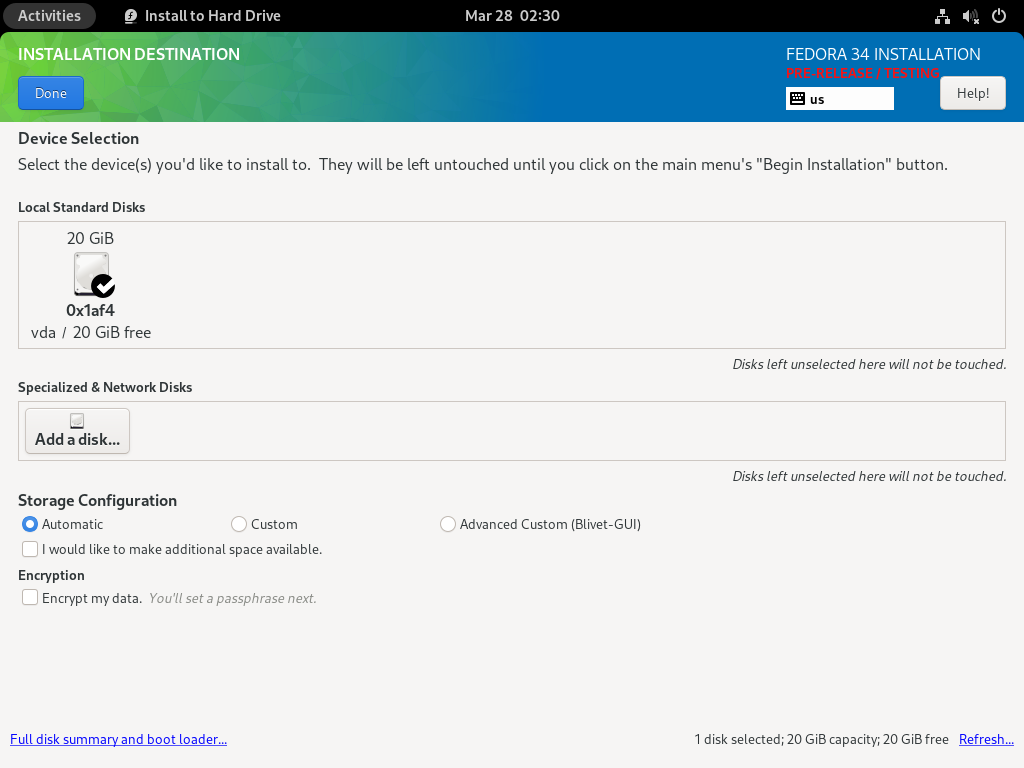Click the volume speaker icon in top bar
The image size is (1024, 768).
pos(970,16)
